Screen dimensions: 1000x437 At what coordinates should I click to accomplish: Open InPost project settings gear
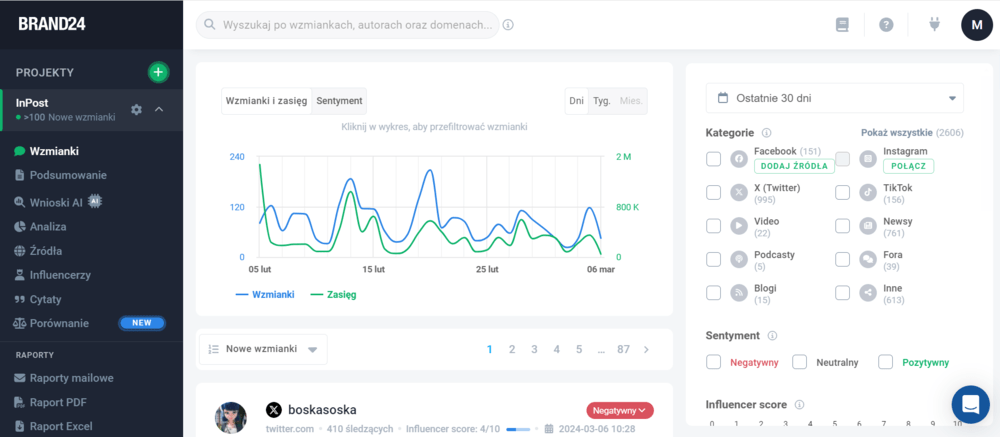coord(136,110)
